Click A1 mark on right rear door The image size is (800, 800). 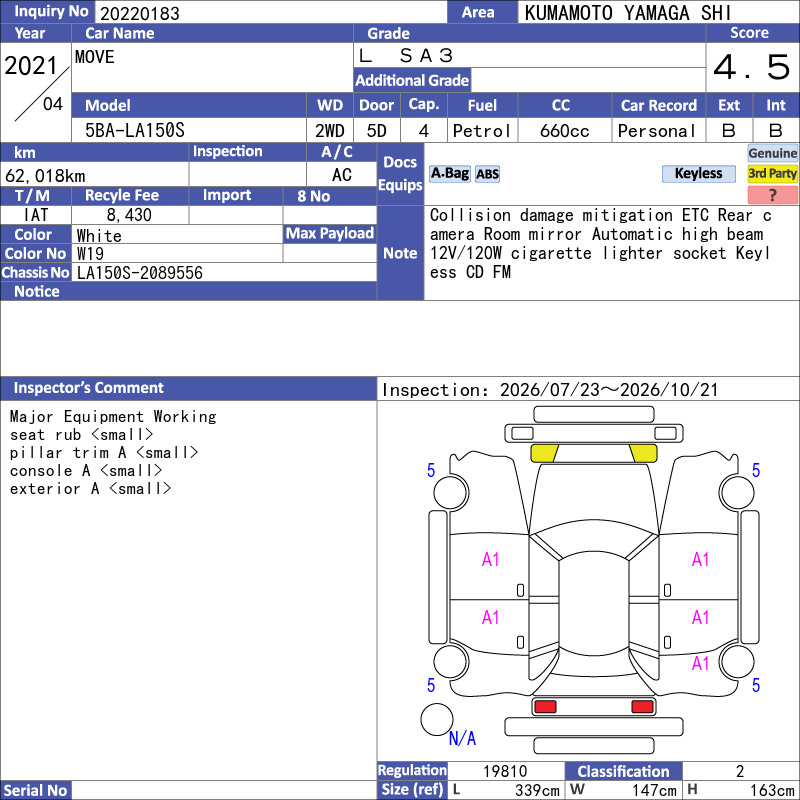point(701,618)
